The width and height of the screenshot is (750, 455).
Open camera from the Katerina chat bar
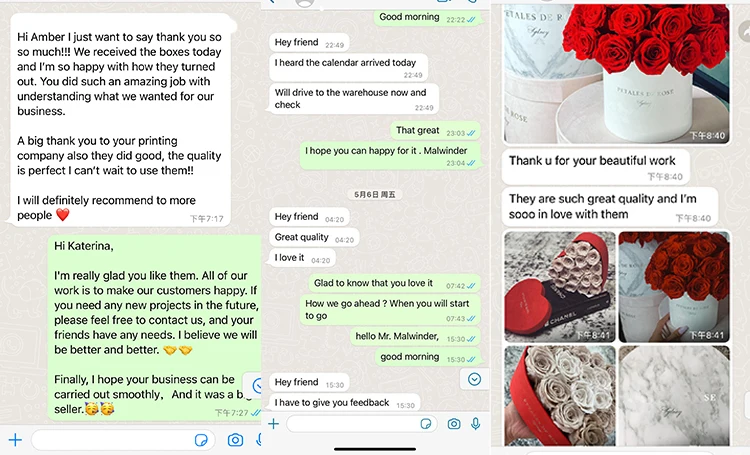tap(235, 440)
